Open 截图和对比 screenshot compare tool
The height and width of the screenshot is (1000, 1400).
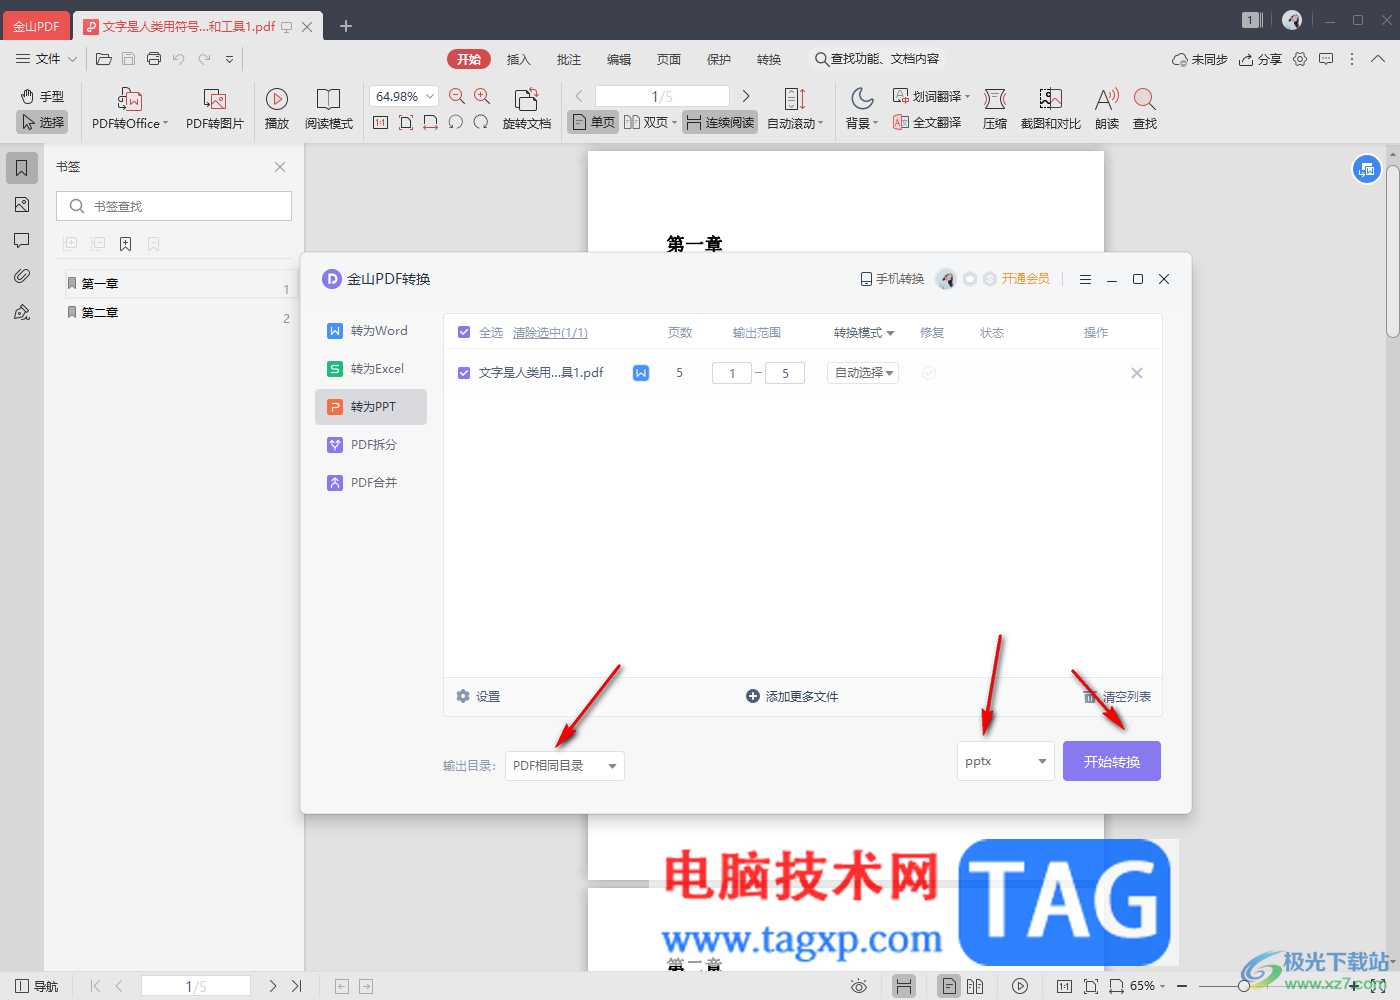tap(1051, 108)
